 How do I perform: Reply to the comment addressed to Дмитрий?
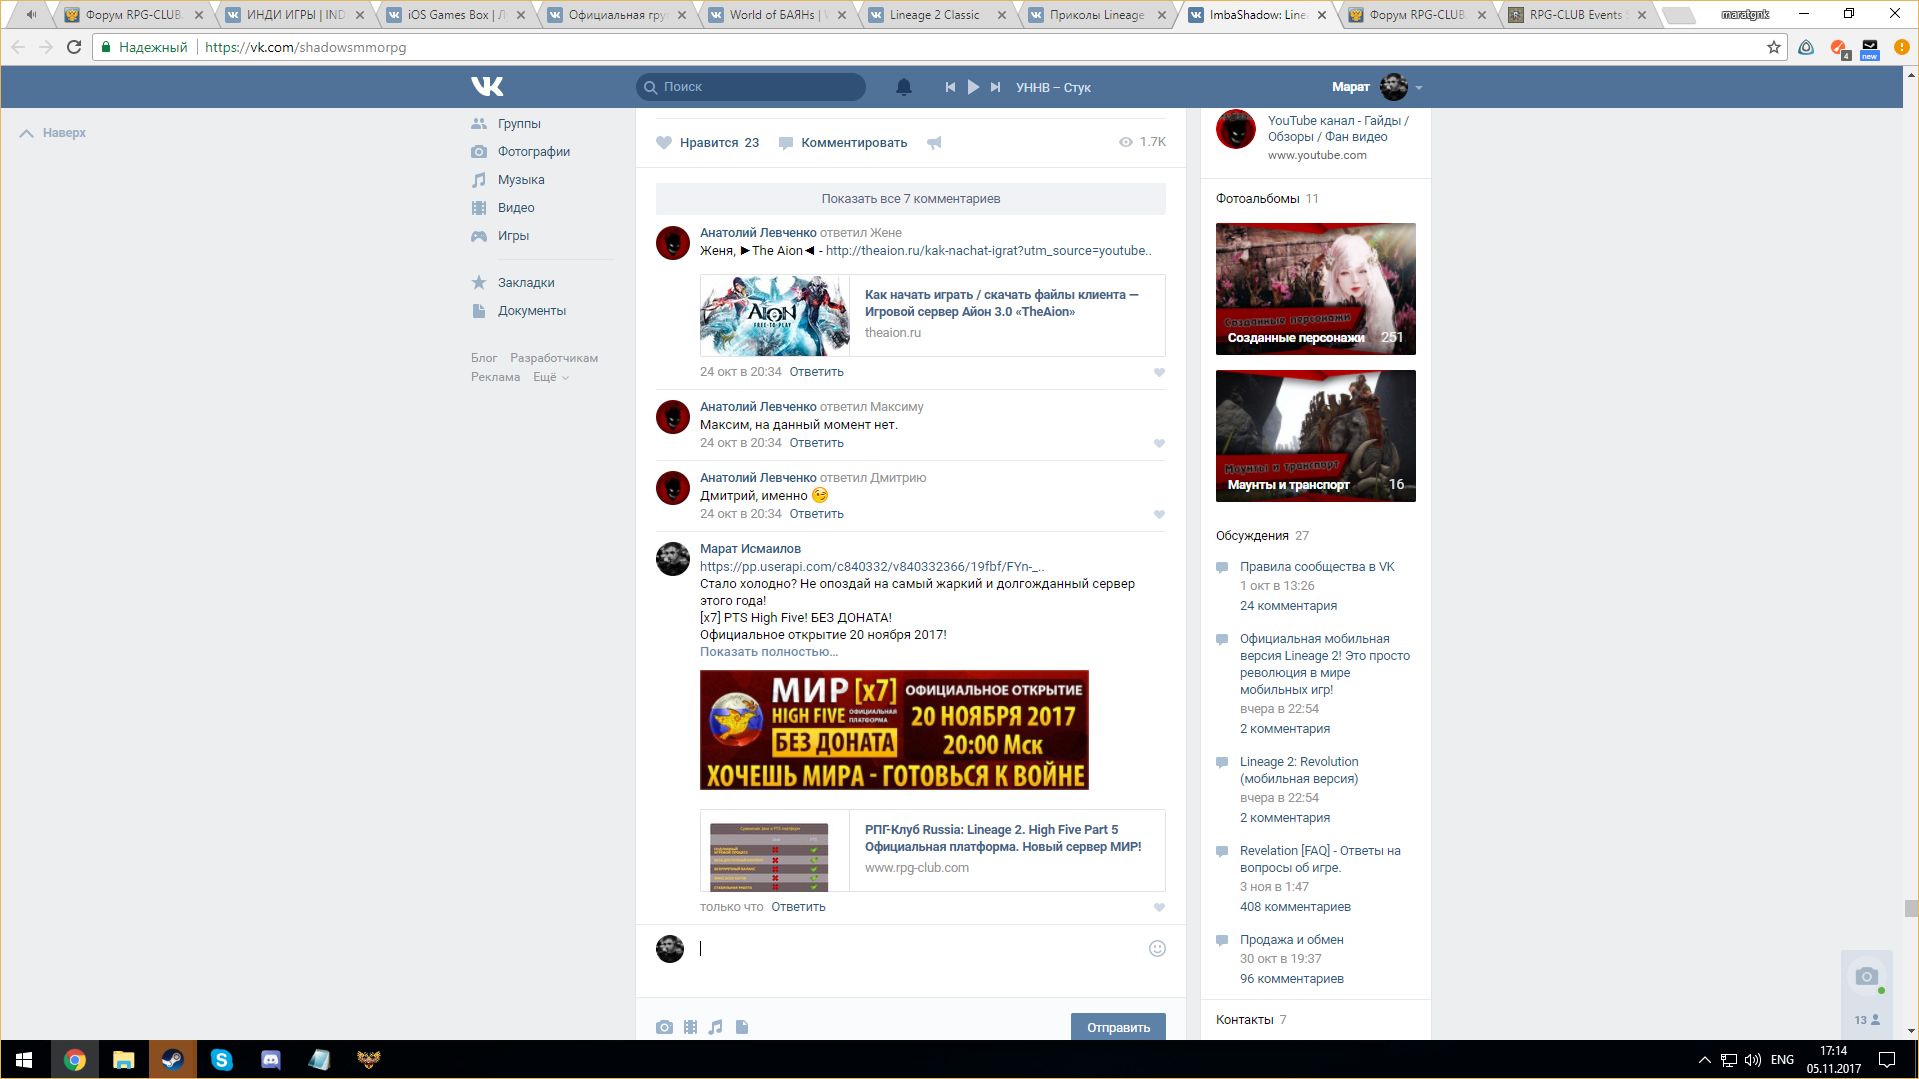[x=816, y=514]
